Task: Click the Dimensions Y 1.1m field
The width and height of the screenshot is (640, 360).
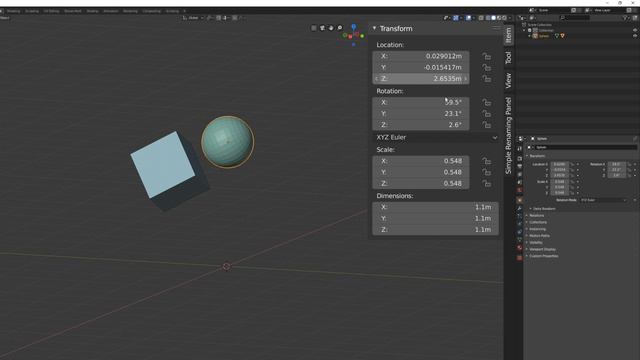Action: pos(436,218)
